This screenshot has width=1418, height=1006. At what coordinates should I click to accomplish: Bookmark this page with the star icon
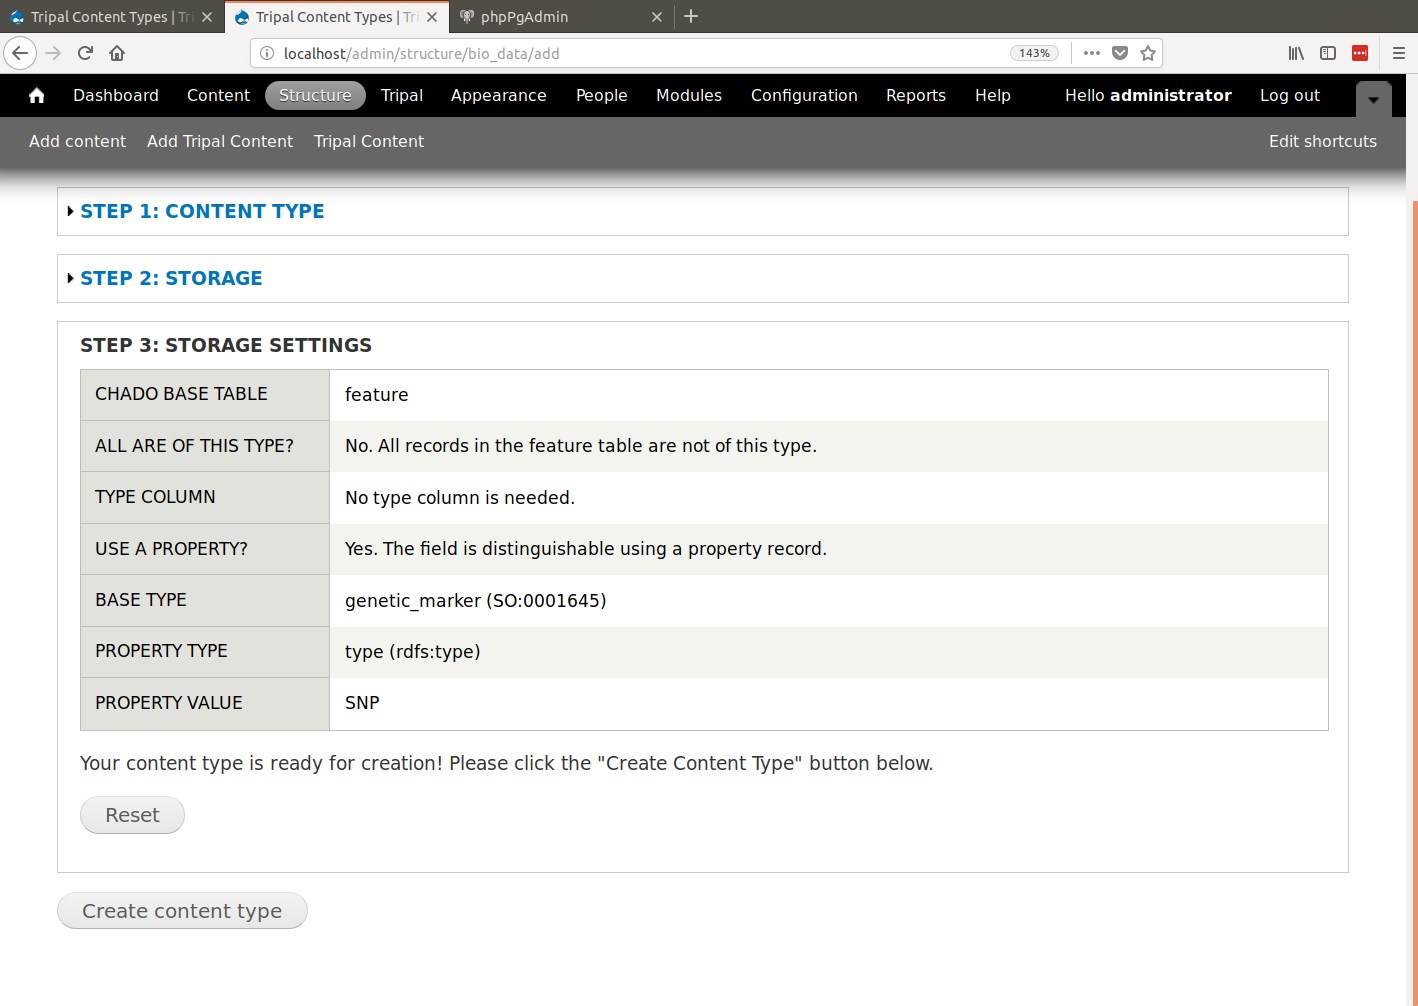[1148, 53]
